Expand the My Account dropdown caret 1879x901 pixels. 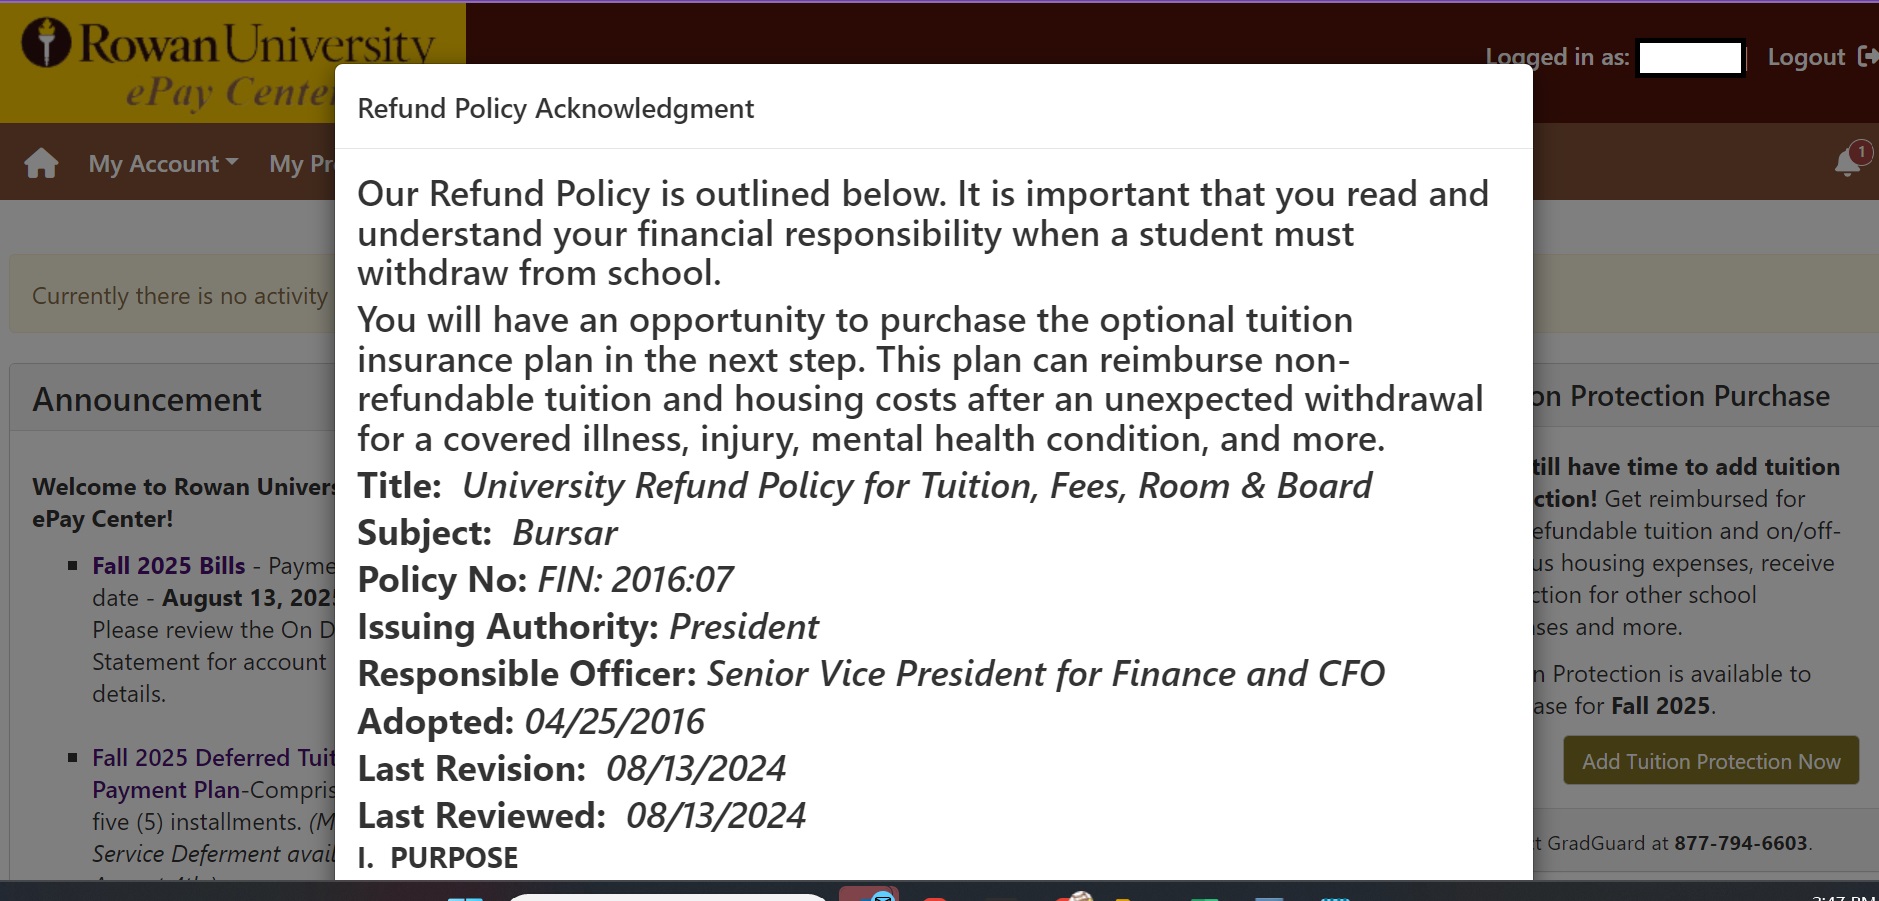pyautogui.click(x=233, y=163)
